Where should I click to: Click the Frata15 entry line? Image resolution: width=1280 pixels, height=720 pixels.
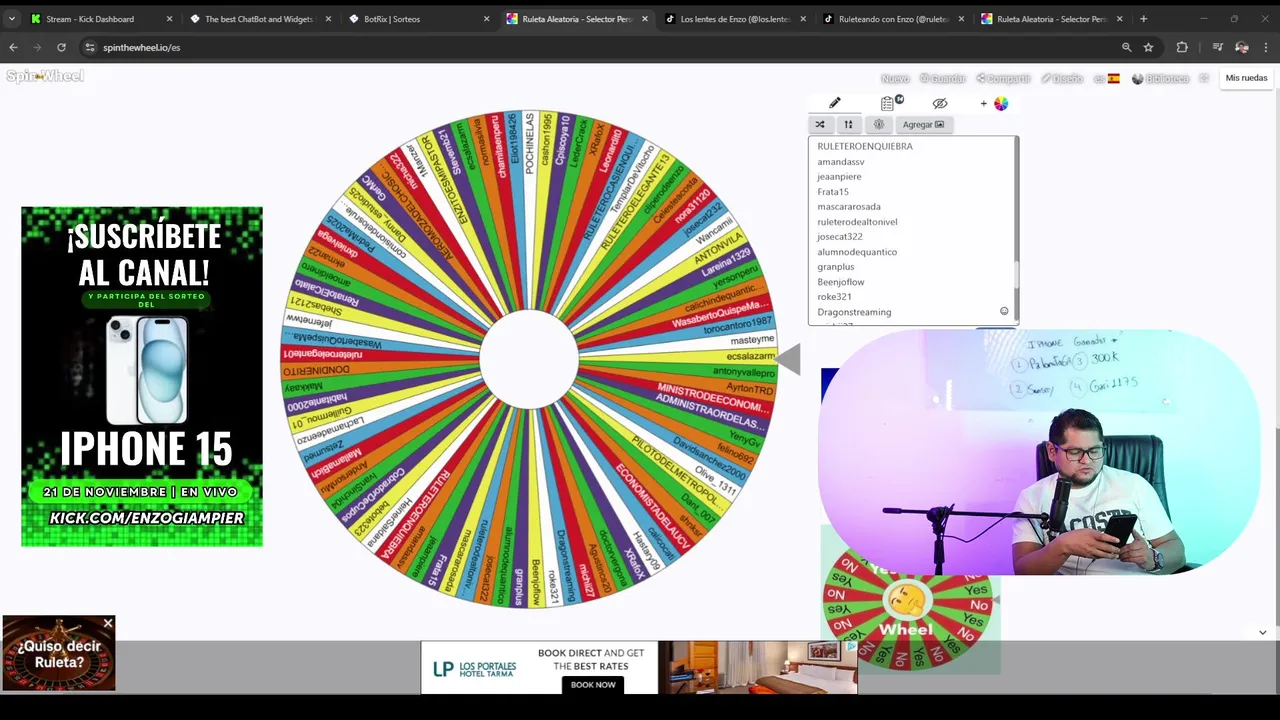point(833,191)
